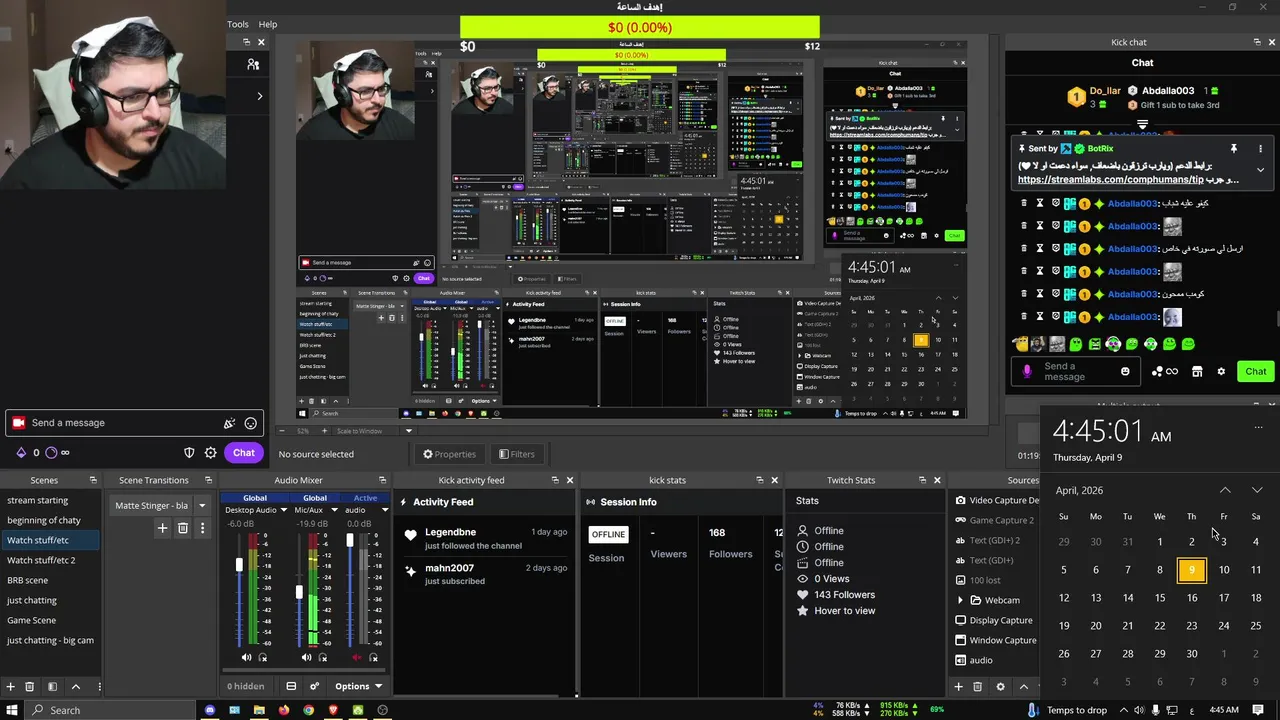Open Windows notification center icon
This screenshot has width=1280, height=720.
point(1259,710)
